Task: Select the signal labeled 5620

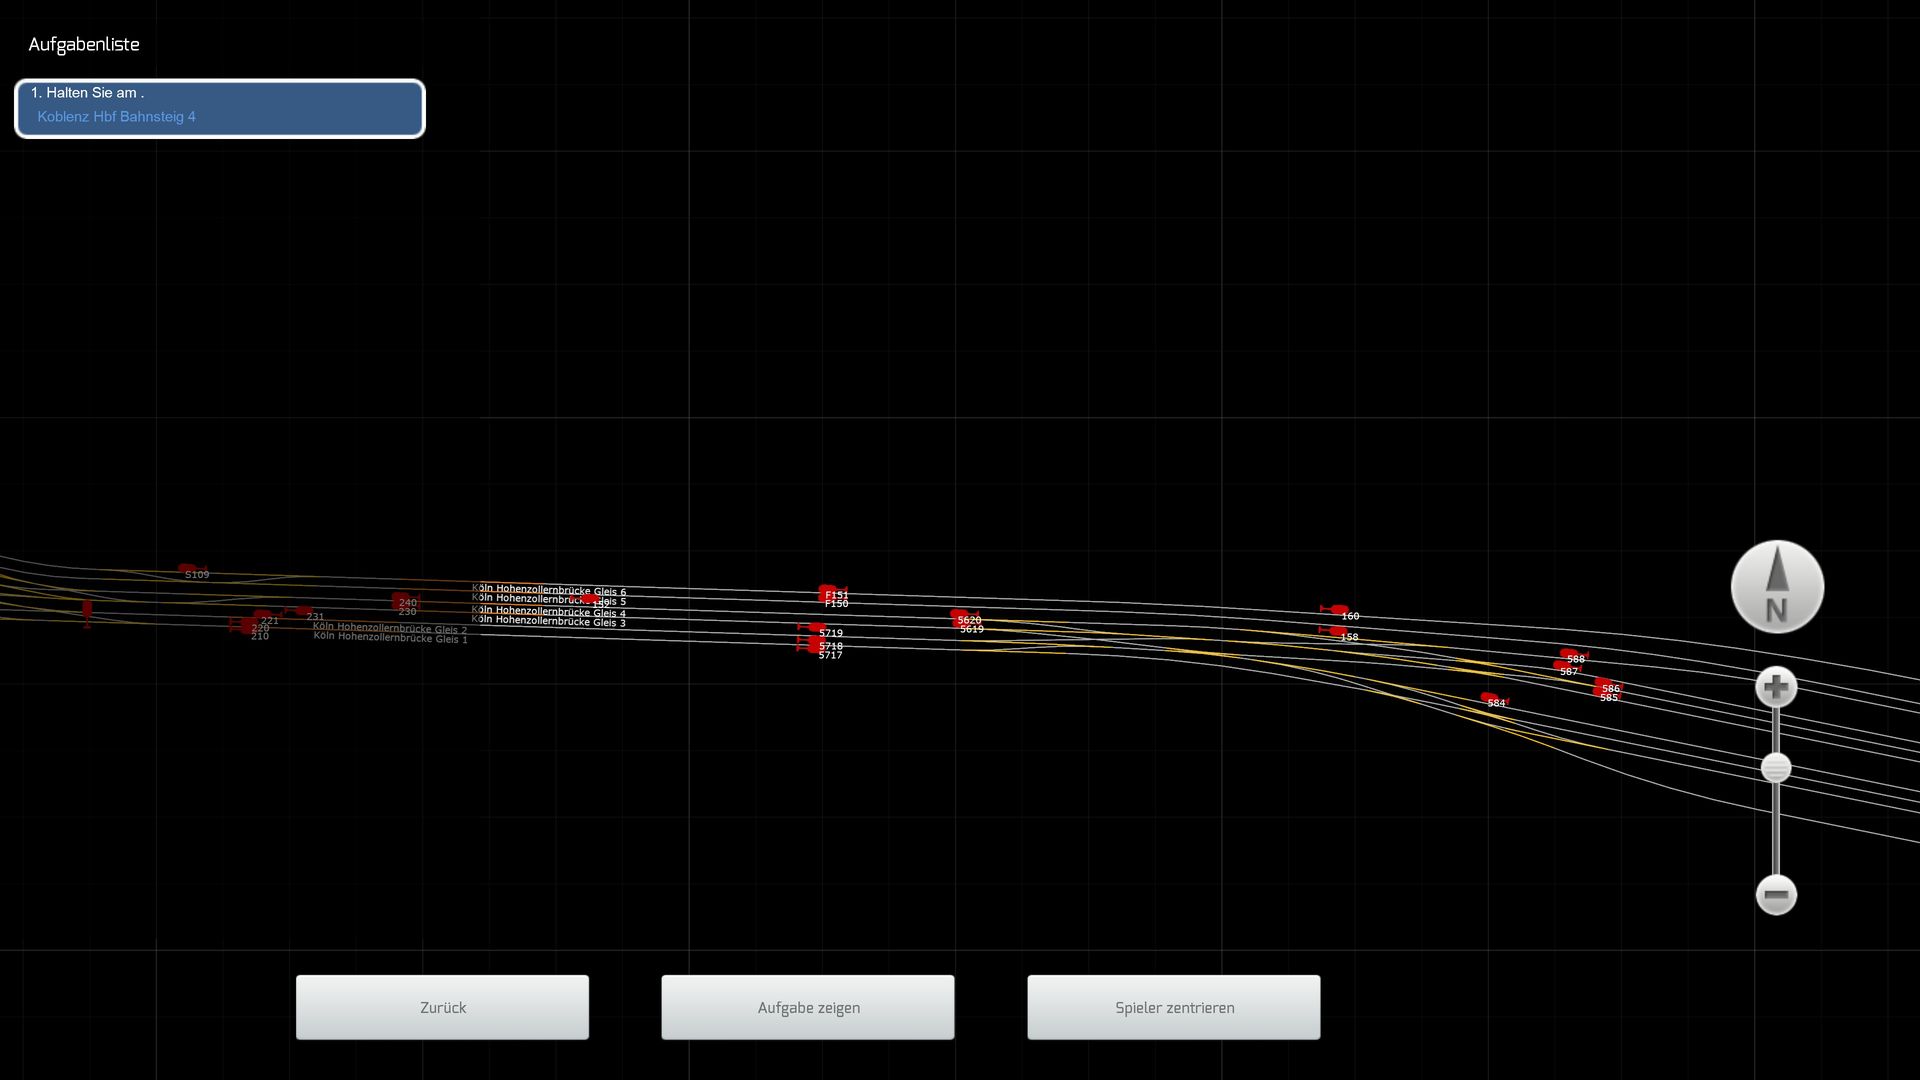Action: coord(960,614)
